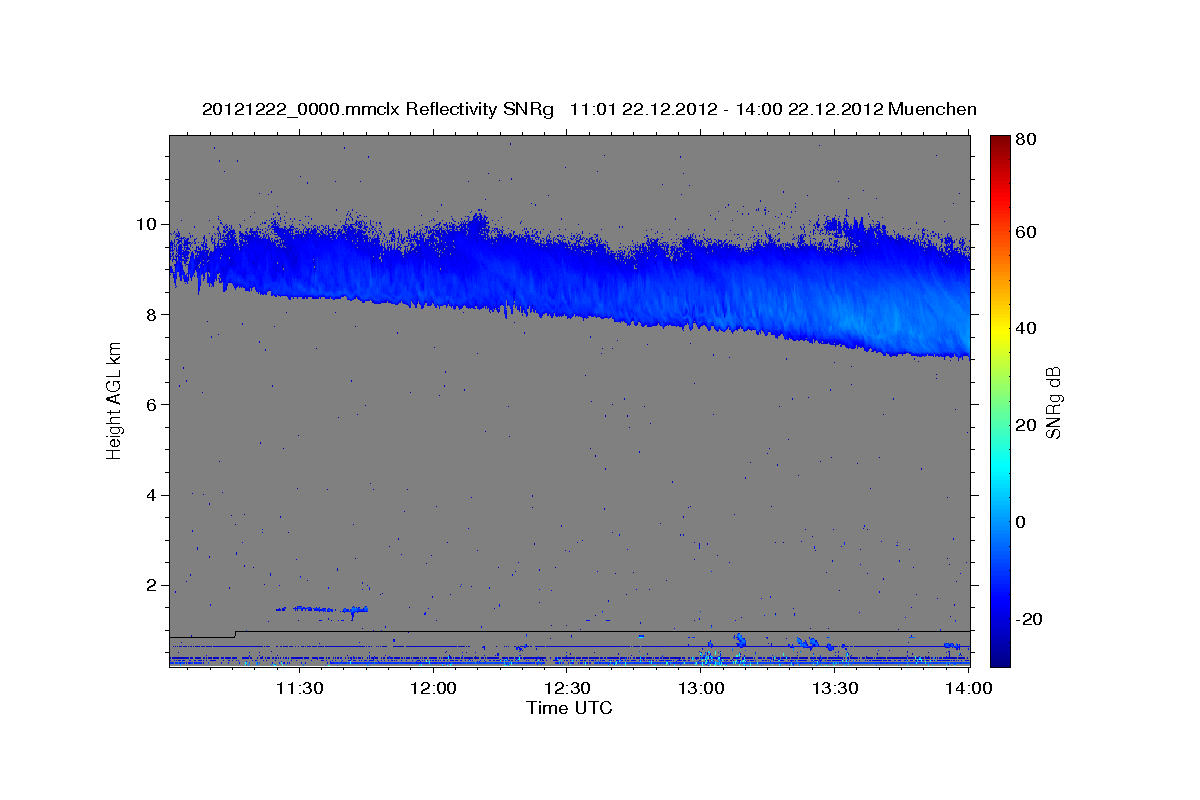Click the height tick label 6

[153, 404]
